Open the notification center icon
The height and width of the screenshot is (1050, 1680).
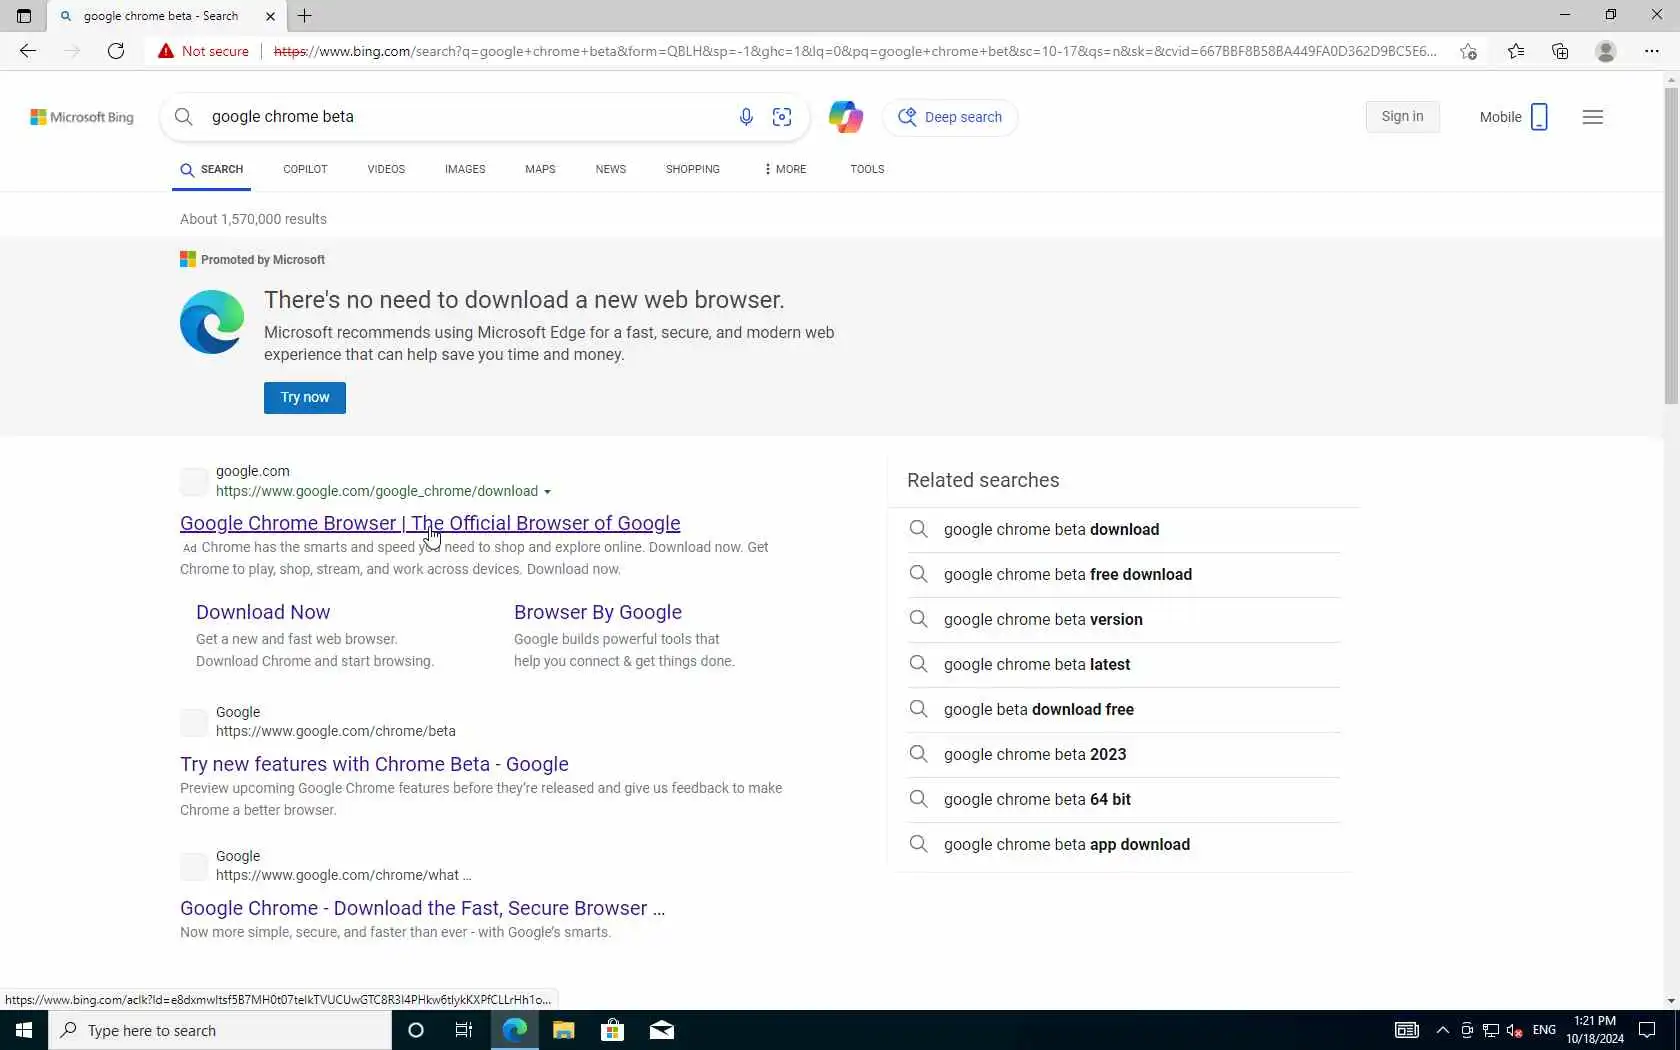(1647, 1030)
